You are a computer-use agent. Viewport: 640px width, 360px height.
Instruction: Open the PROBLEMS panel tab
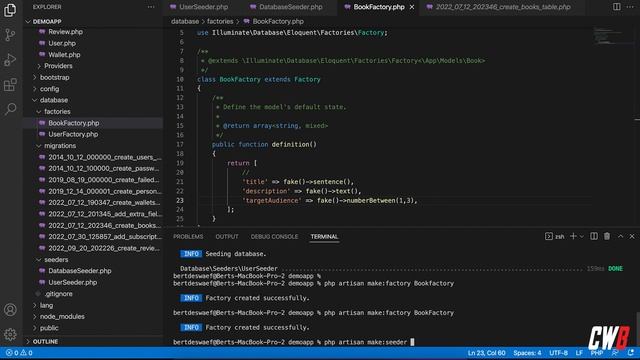pos(188,237)
